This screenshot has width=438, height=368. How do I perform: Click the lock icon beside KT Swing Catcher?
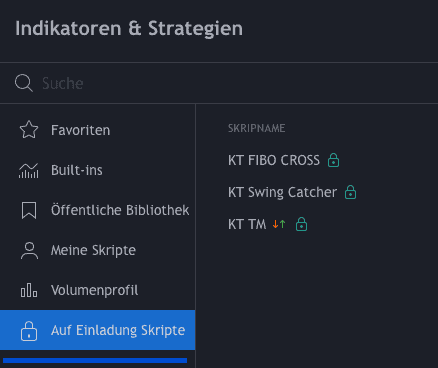click(350, 192)
